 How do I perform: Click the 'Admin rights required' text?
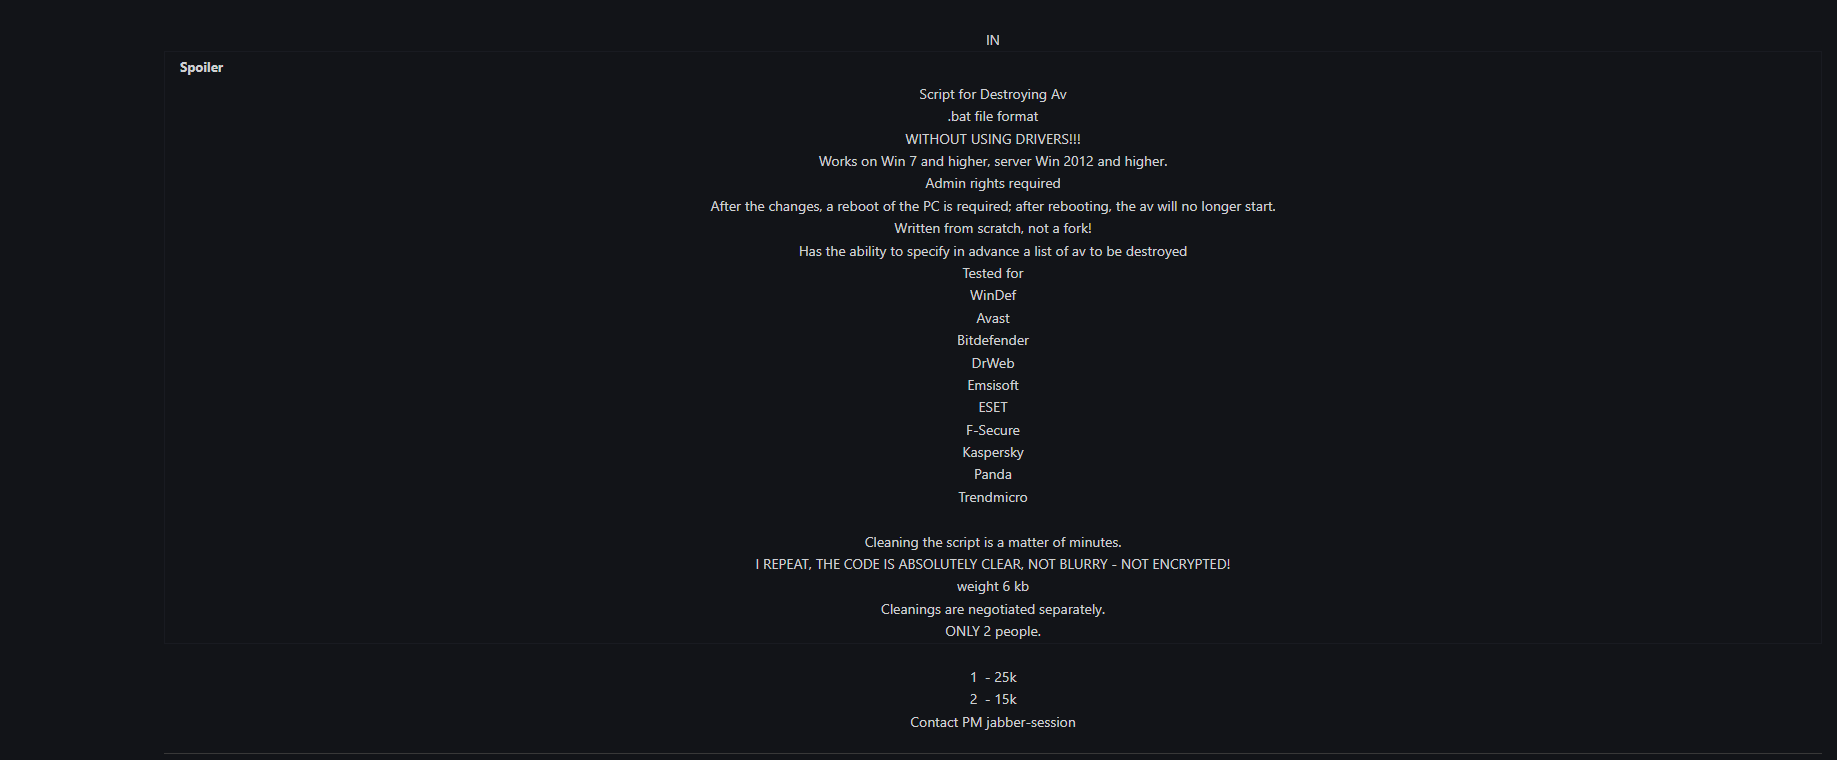(x=993, y=183)
